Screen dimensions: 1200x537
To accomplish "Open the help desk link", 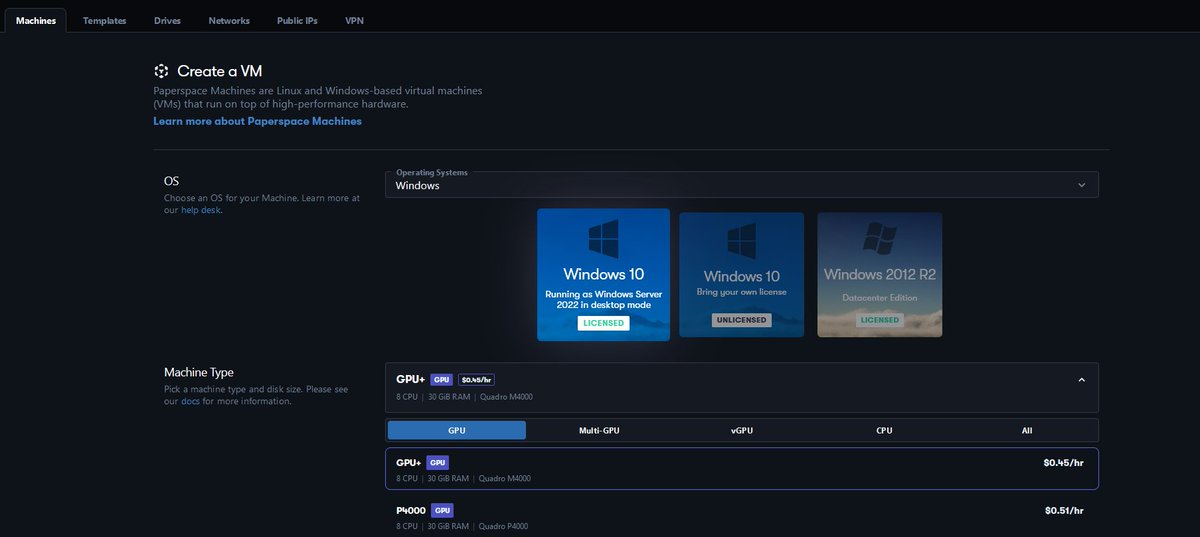I will tap(200, 210).
